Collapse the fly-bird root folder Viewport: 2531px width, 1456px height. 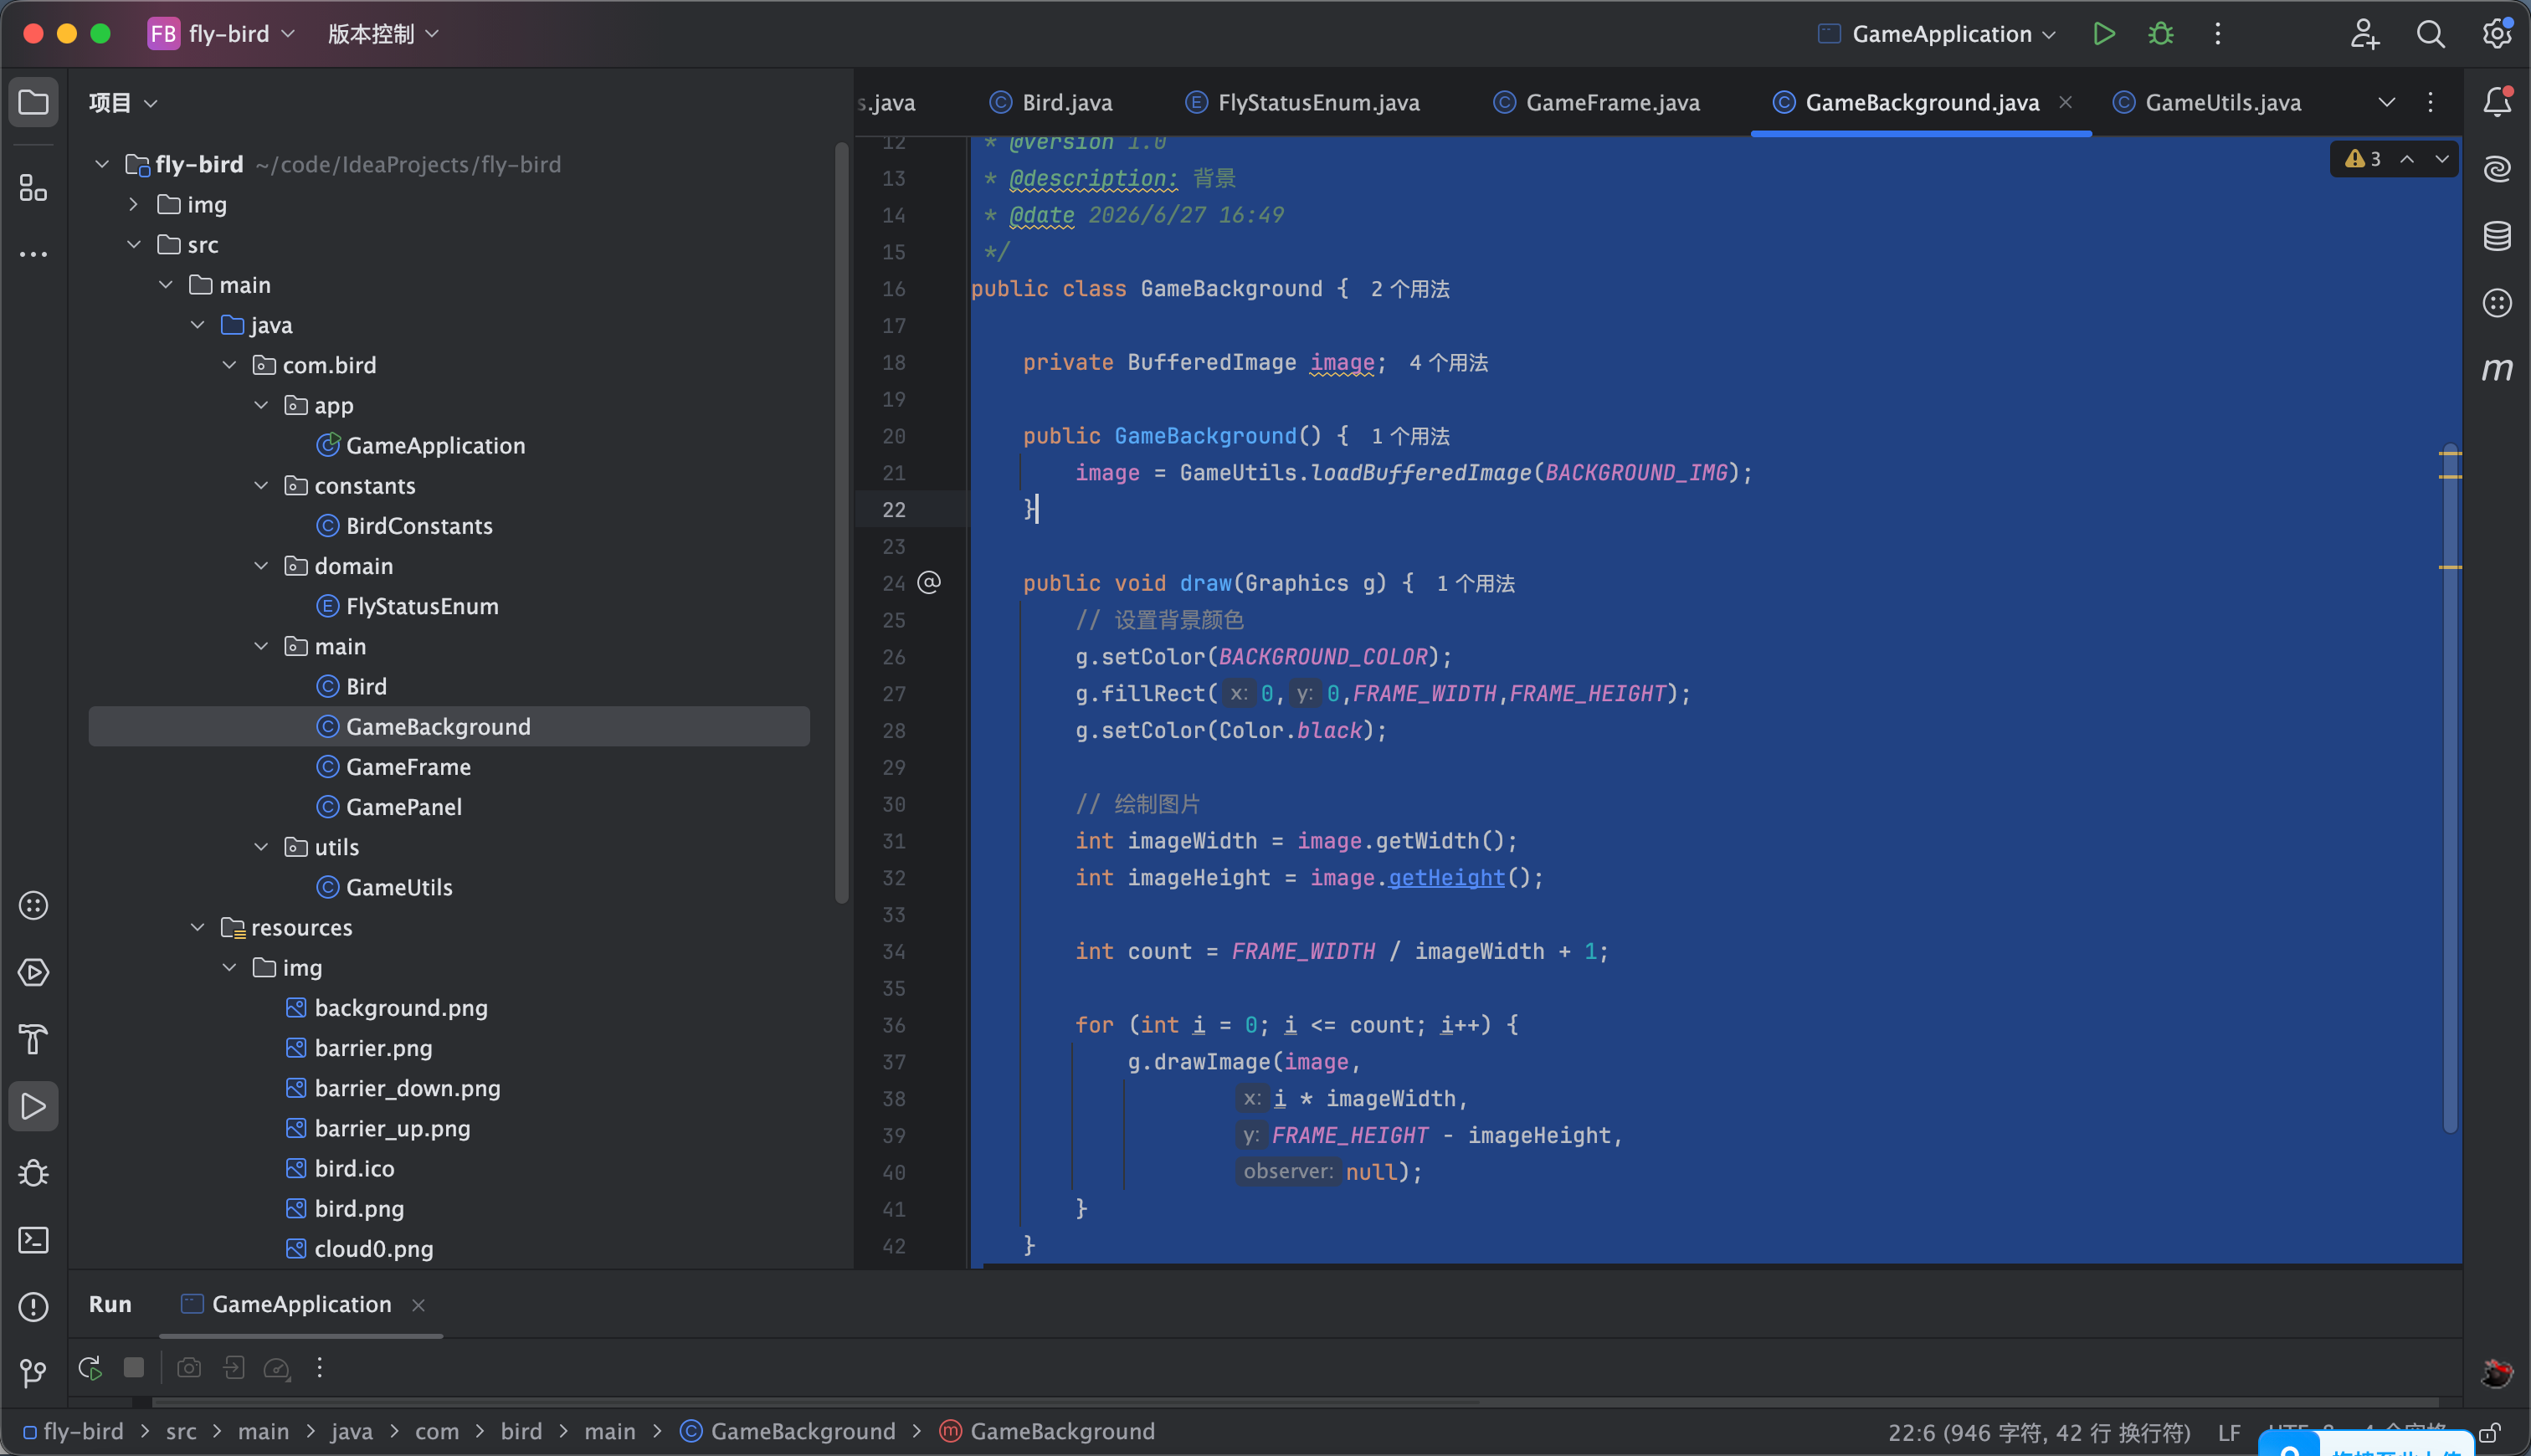(x=102, y=164)
